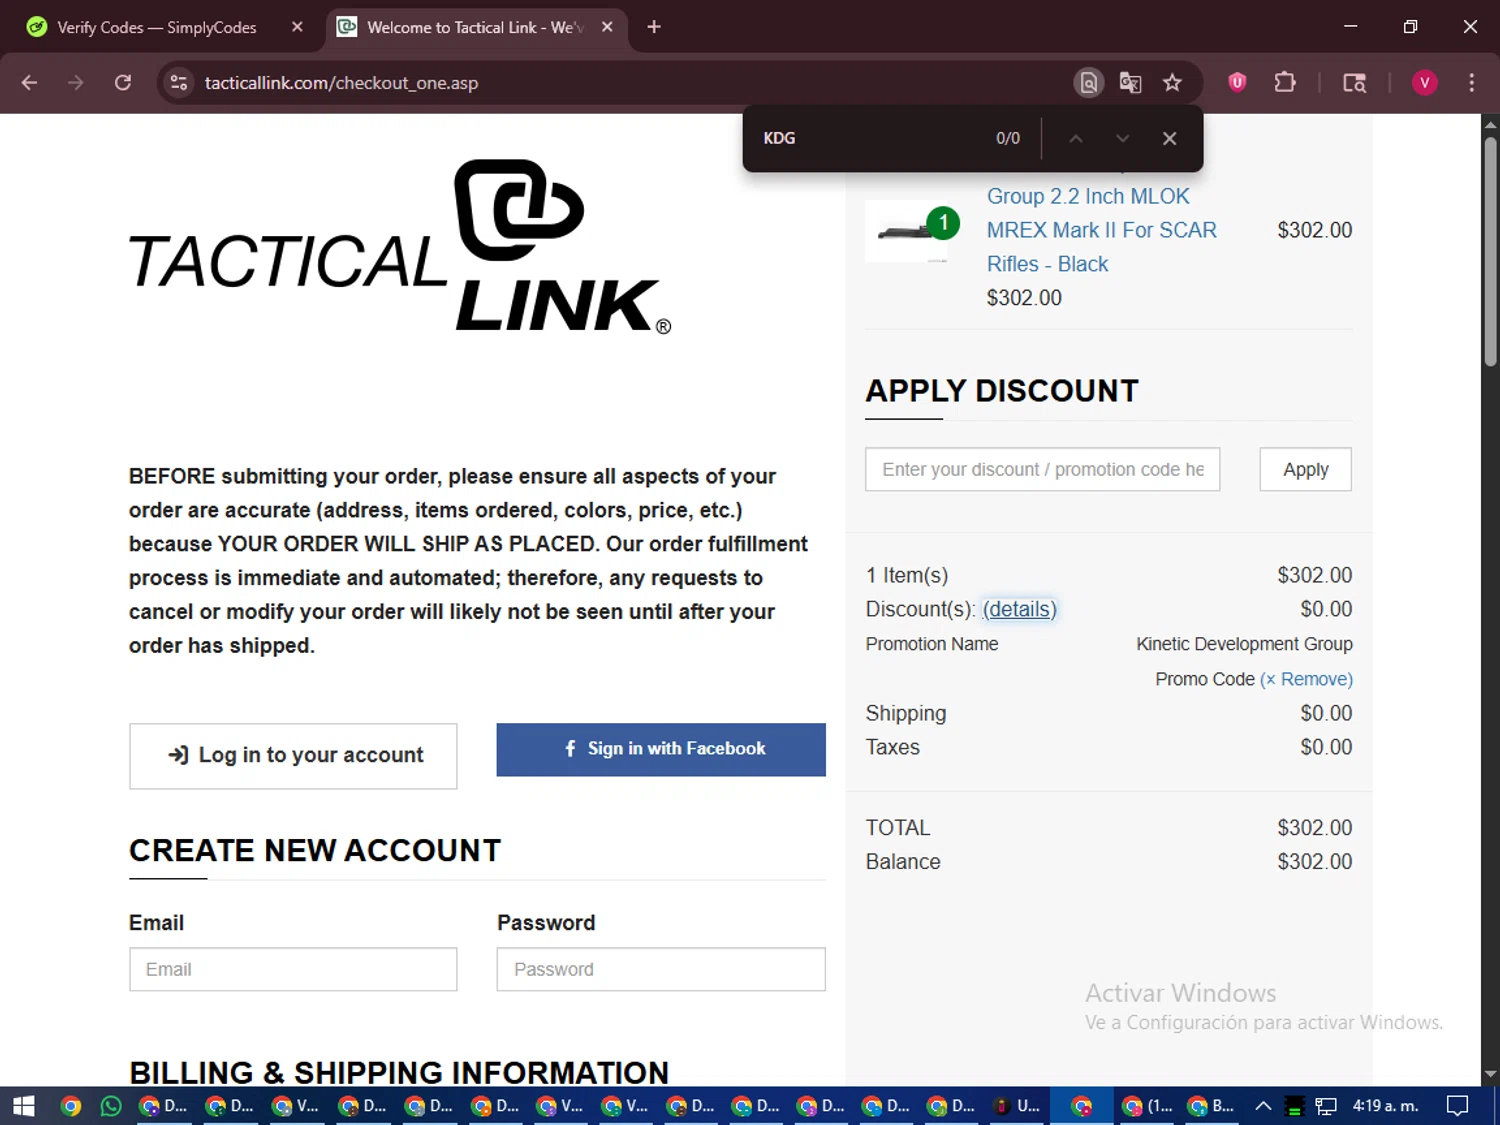Focus the discount promotion code field
This screenshot has height=1125, width=1500.
1042,470
